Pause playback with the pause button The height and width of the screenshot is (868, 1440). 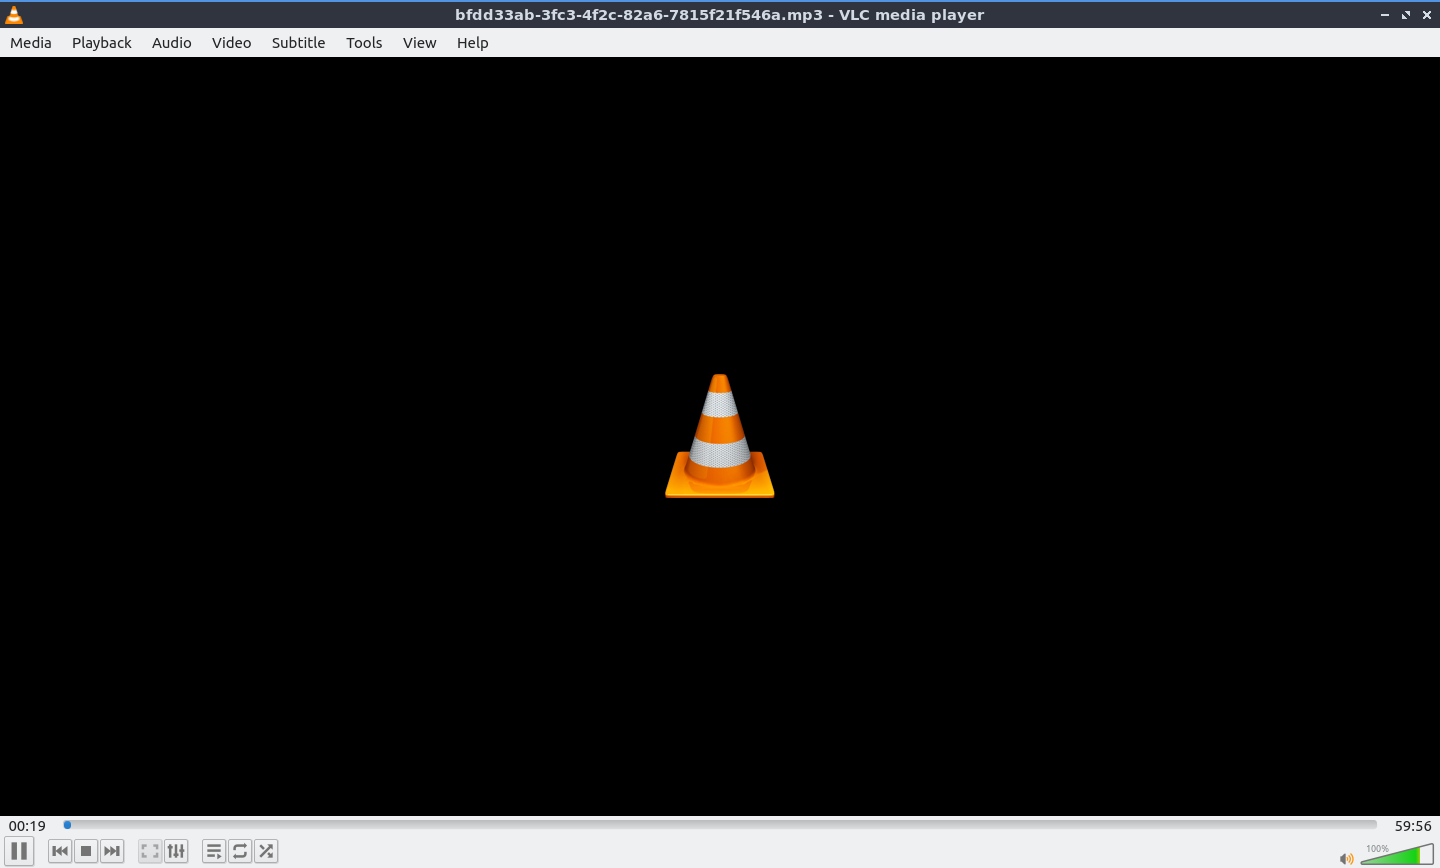19,851
